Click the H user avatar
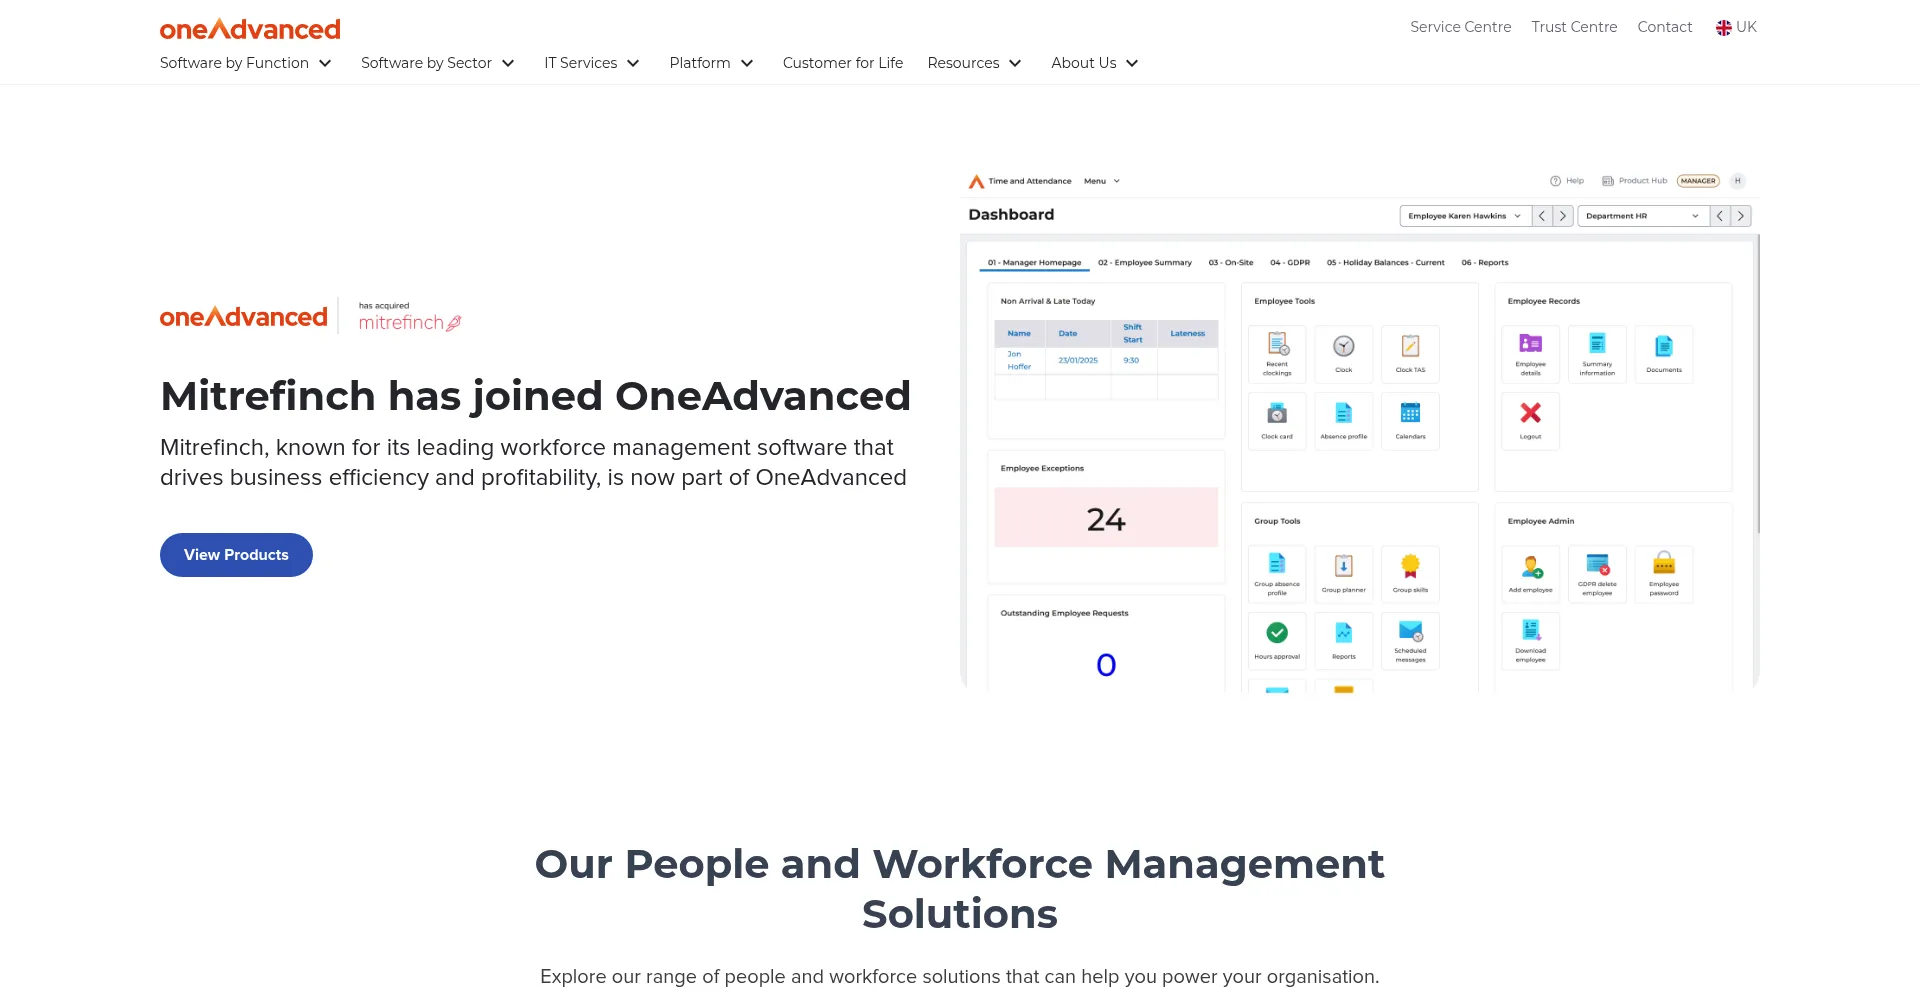 pyautogui.click(x=1738, y=181)
